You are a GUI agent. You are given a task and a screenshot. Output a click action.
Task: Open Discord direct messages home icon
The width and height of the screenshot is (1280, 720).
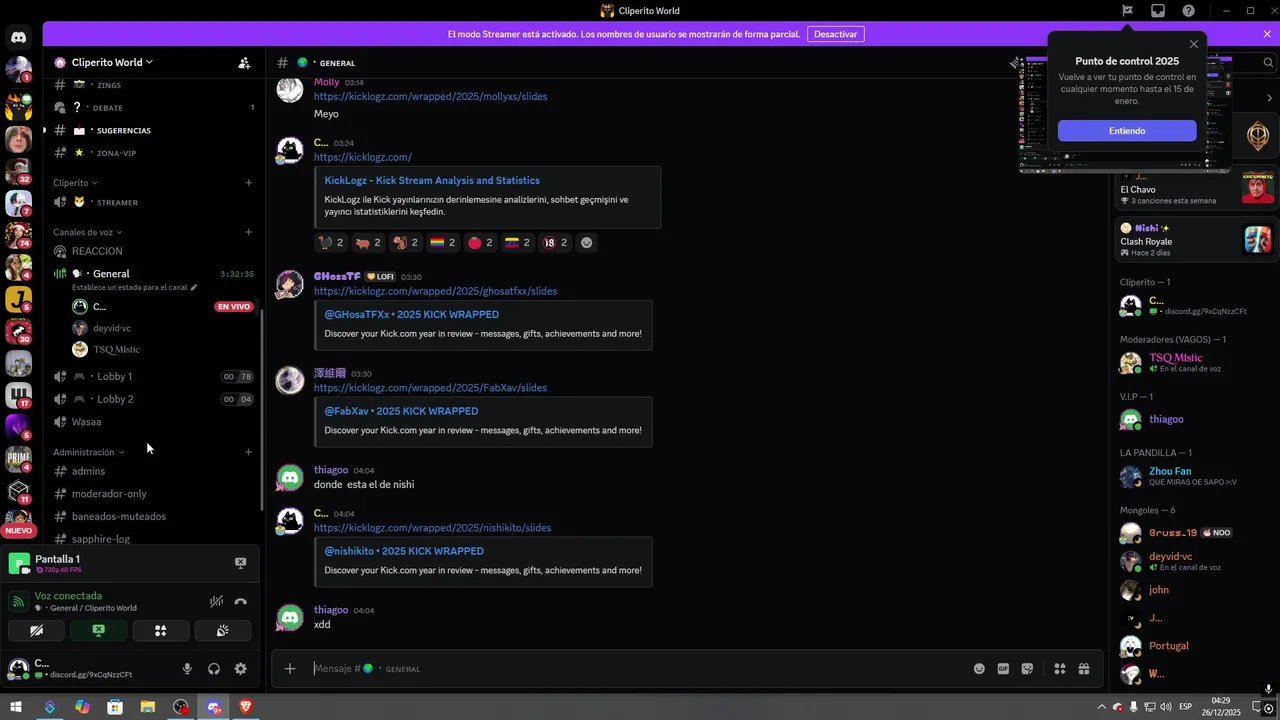click(x=18, y=38)
